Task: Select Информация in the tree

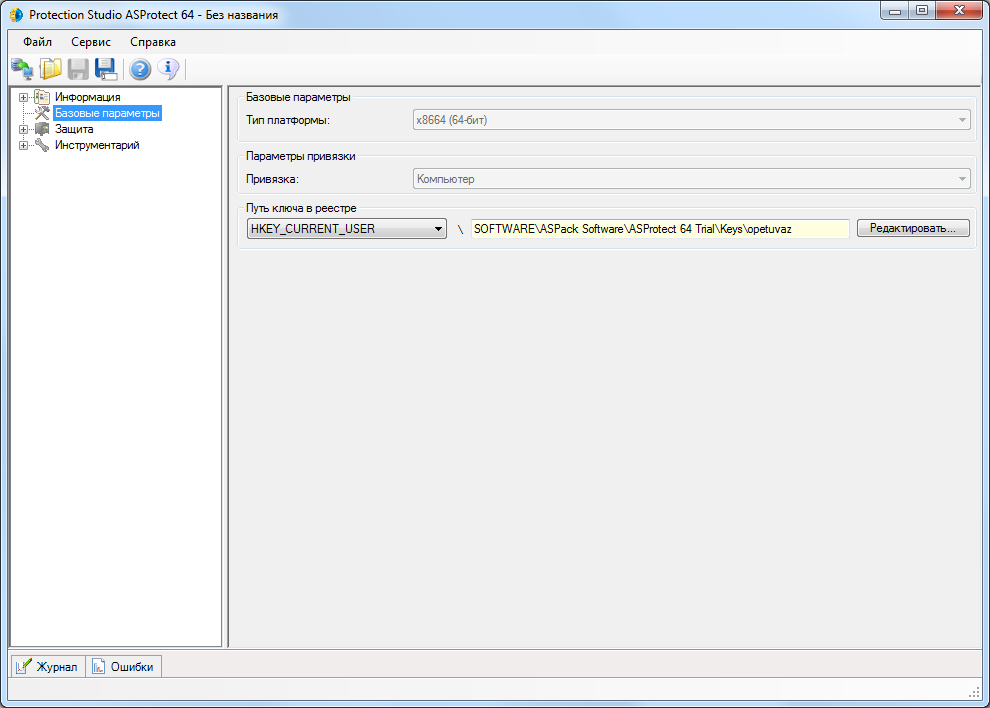Action: point(88,97)
